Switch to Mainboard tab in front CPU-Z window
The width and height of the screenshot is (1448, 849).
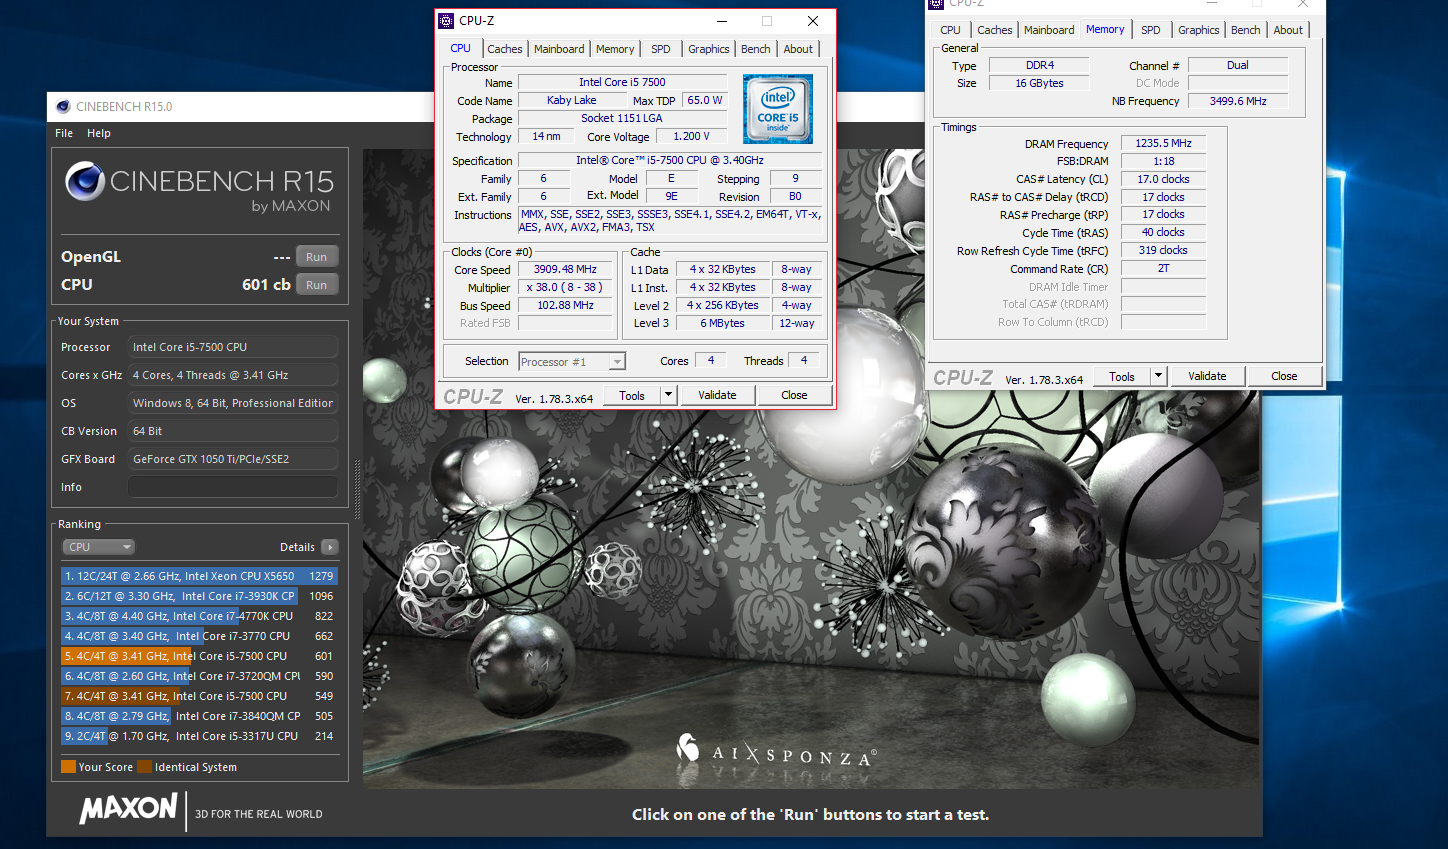pyautogui.click(x=559, y=49)
